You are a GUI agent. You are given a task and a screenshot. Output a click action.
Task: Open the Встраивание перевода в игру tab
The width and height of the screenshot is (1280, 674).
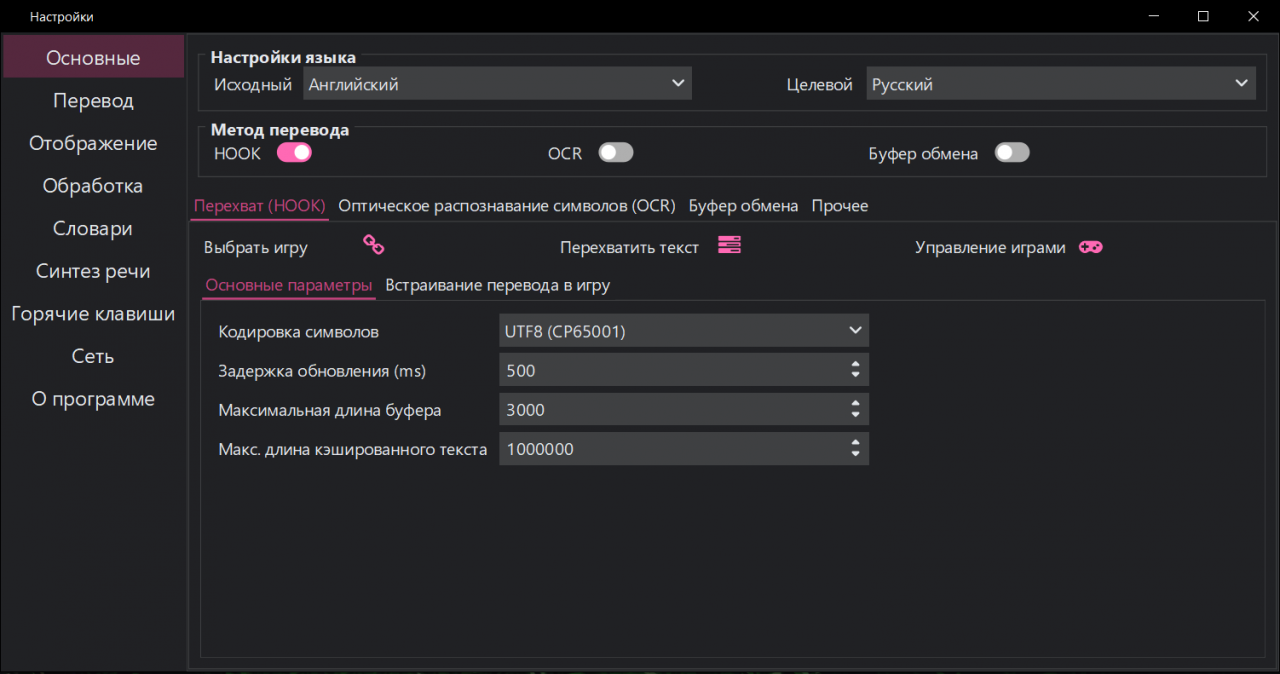click(497, 285)
